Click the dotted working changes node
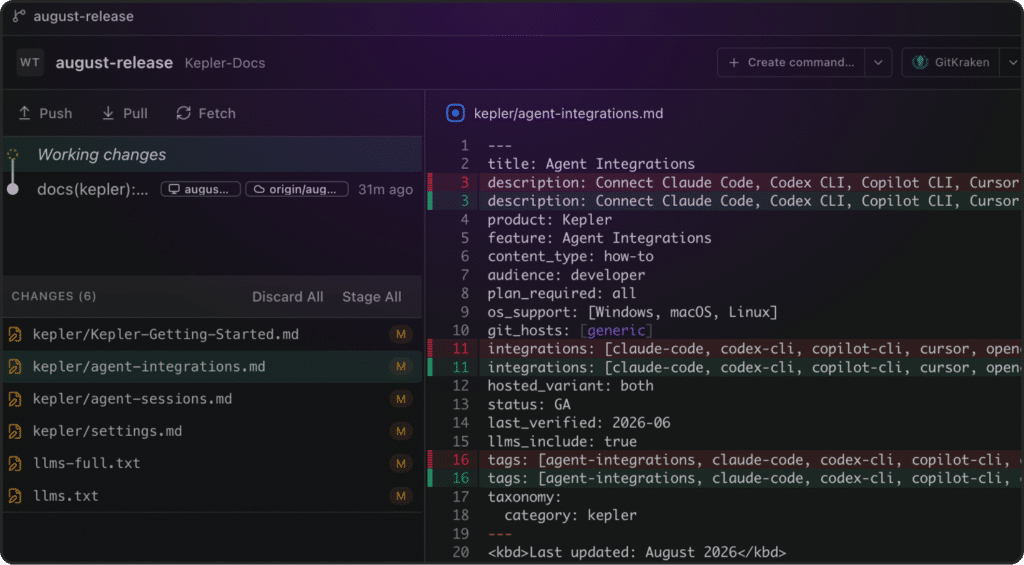The height and width of the screenshot is (565, 1024). coord(12,155)
